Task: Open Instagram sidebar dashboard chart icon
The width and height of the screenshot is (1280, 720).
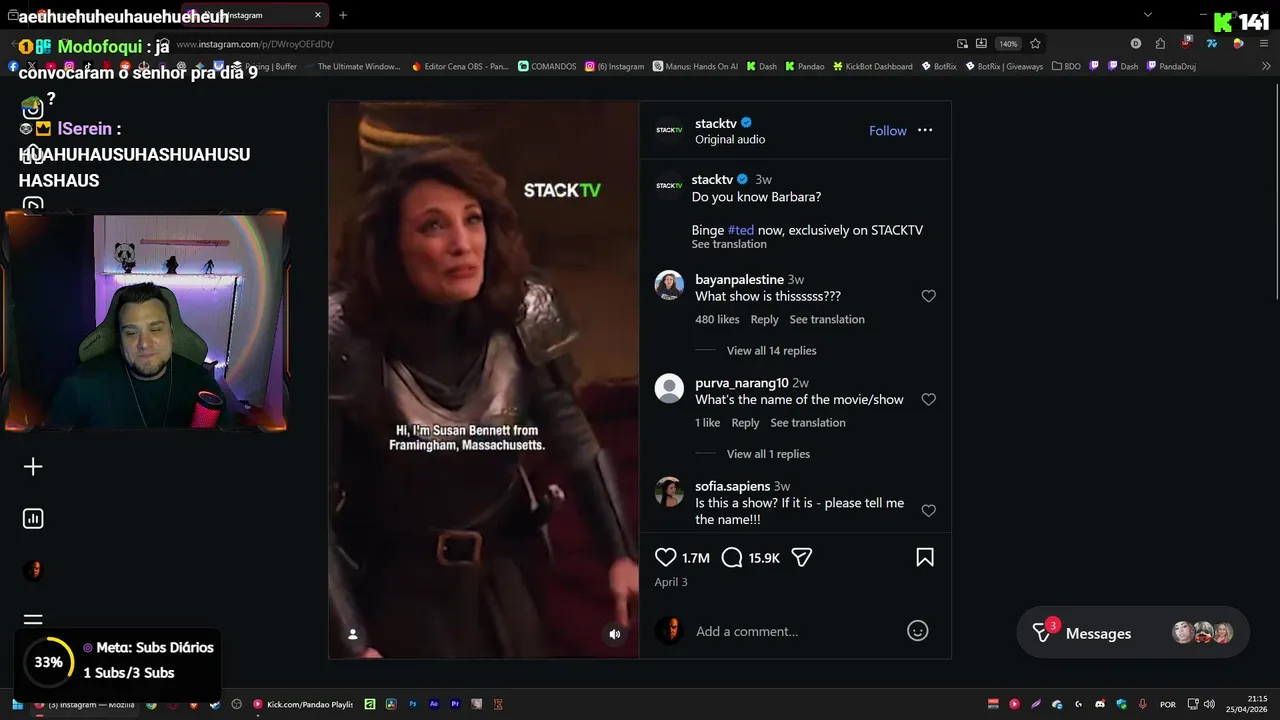Action: (x=33, y=518)
